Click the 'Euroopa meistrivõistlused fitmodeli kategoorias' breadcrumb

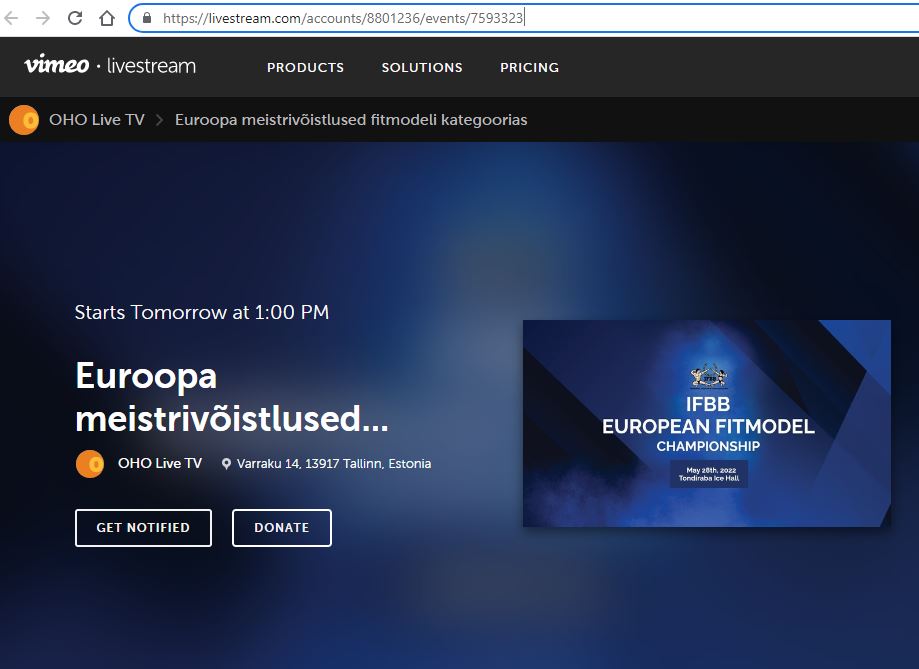point(351,120)
